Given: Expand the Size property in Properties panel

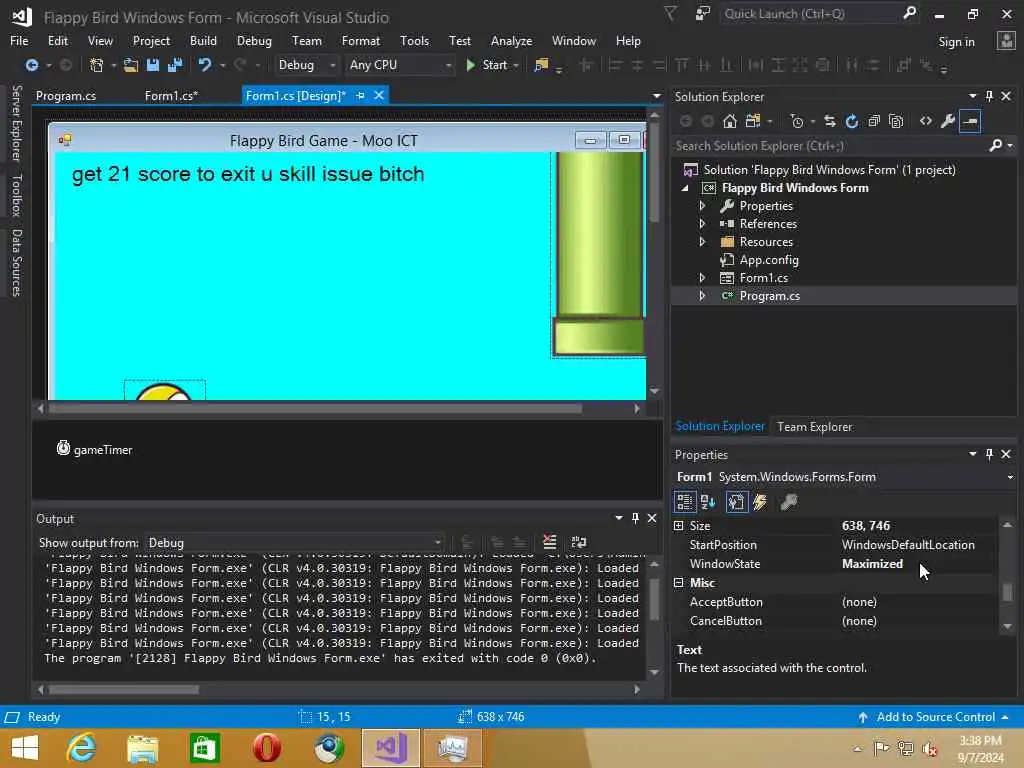Looking at the screenshot, I should (679, 526).
